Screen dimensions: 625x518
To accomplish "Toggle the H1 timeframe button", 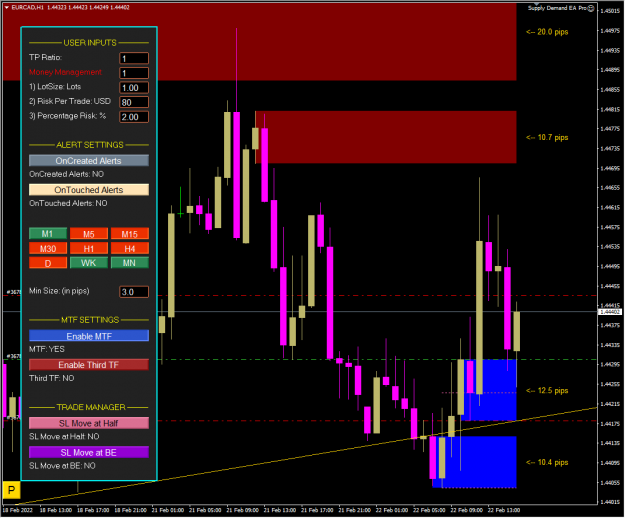I will pos(89,248).
